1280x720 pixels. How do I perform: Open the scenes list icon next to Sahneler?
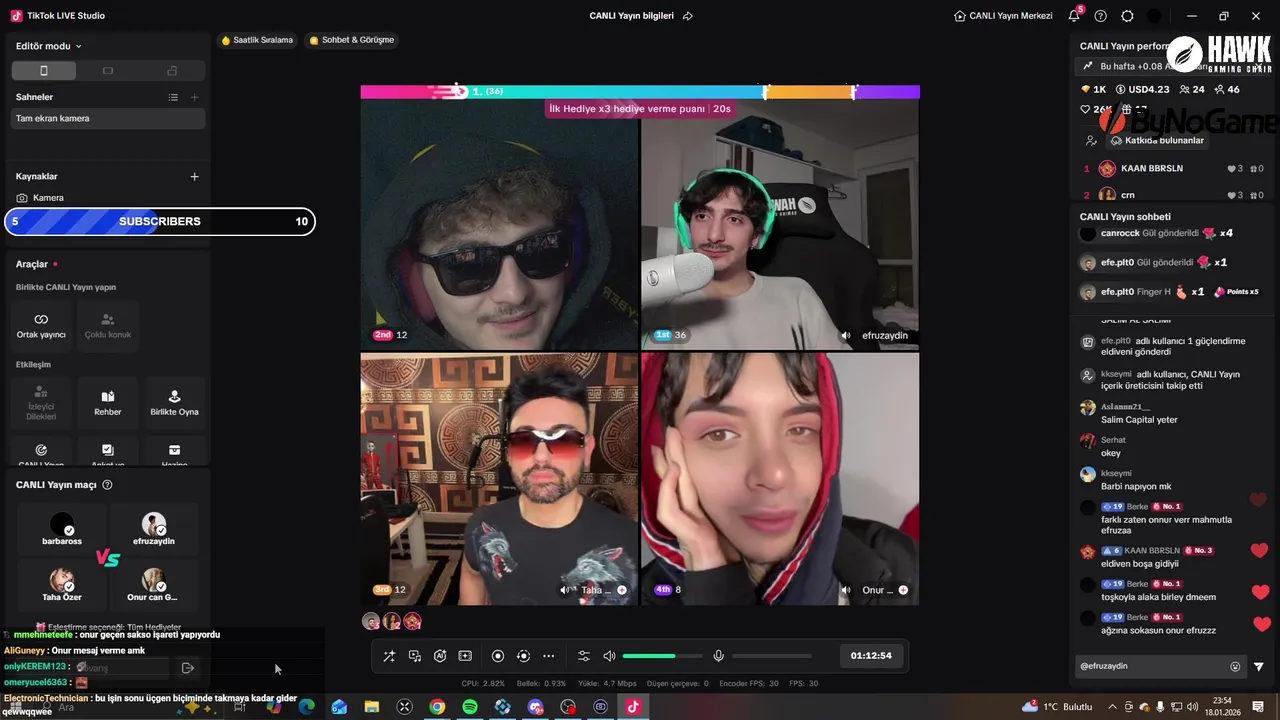click(x=173, y=97)
